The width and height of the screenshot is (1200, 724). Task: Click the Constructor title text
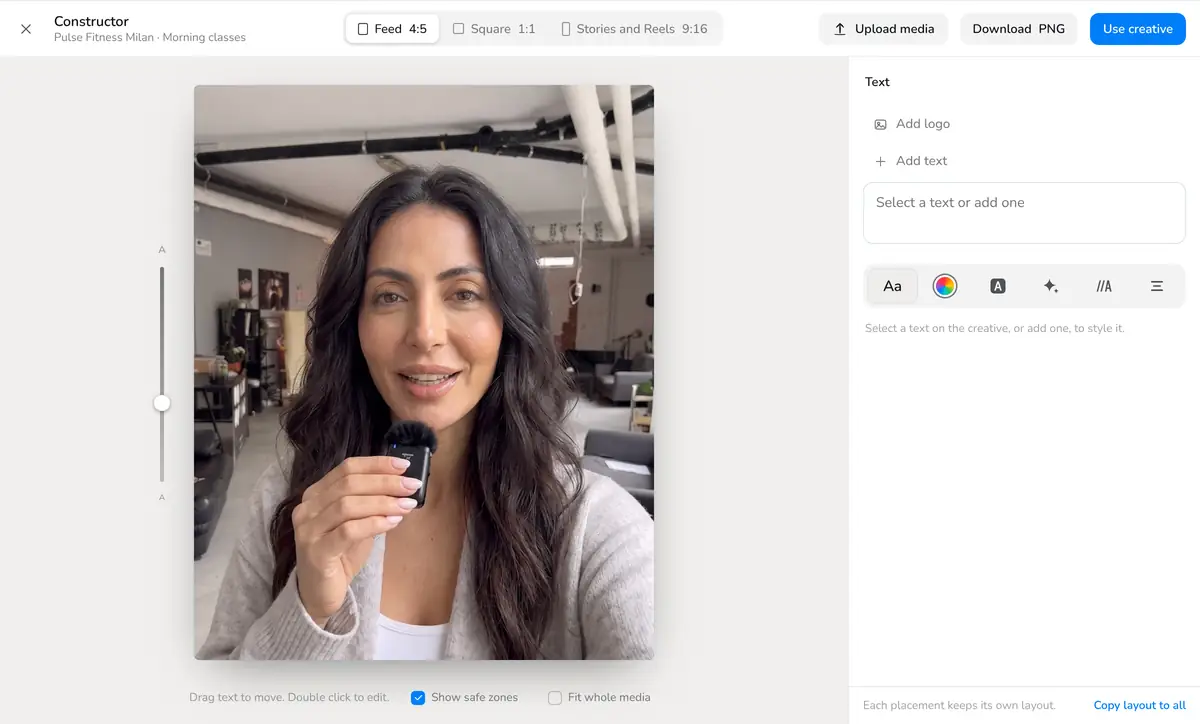[91, 21]
